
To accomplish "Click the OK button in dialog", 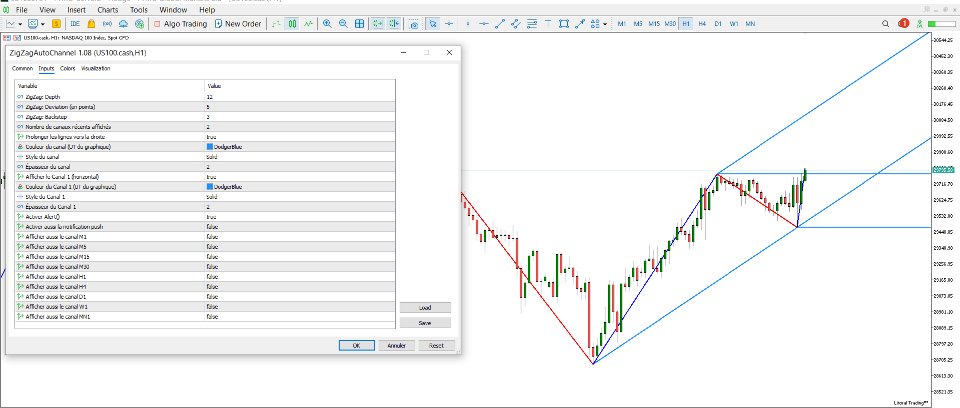I will (356, 346).
